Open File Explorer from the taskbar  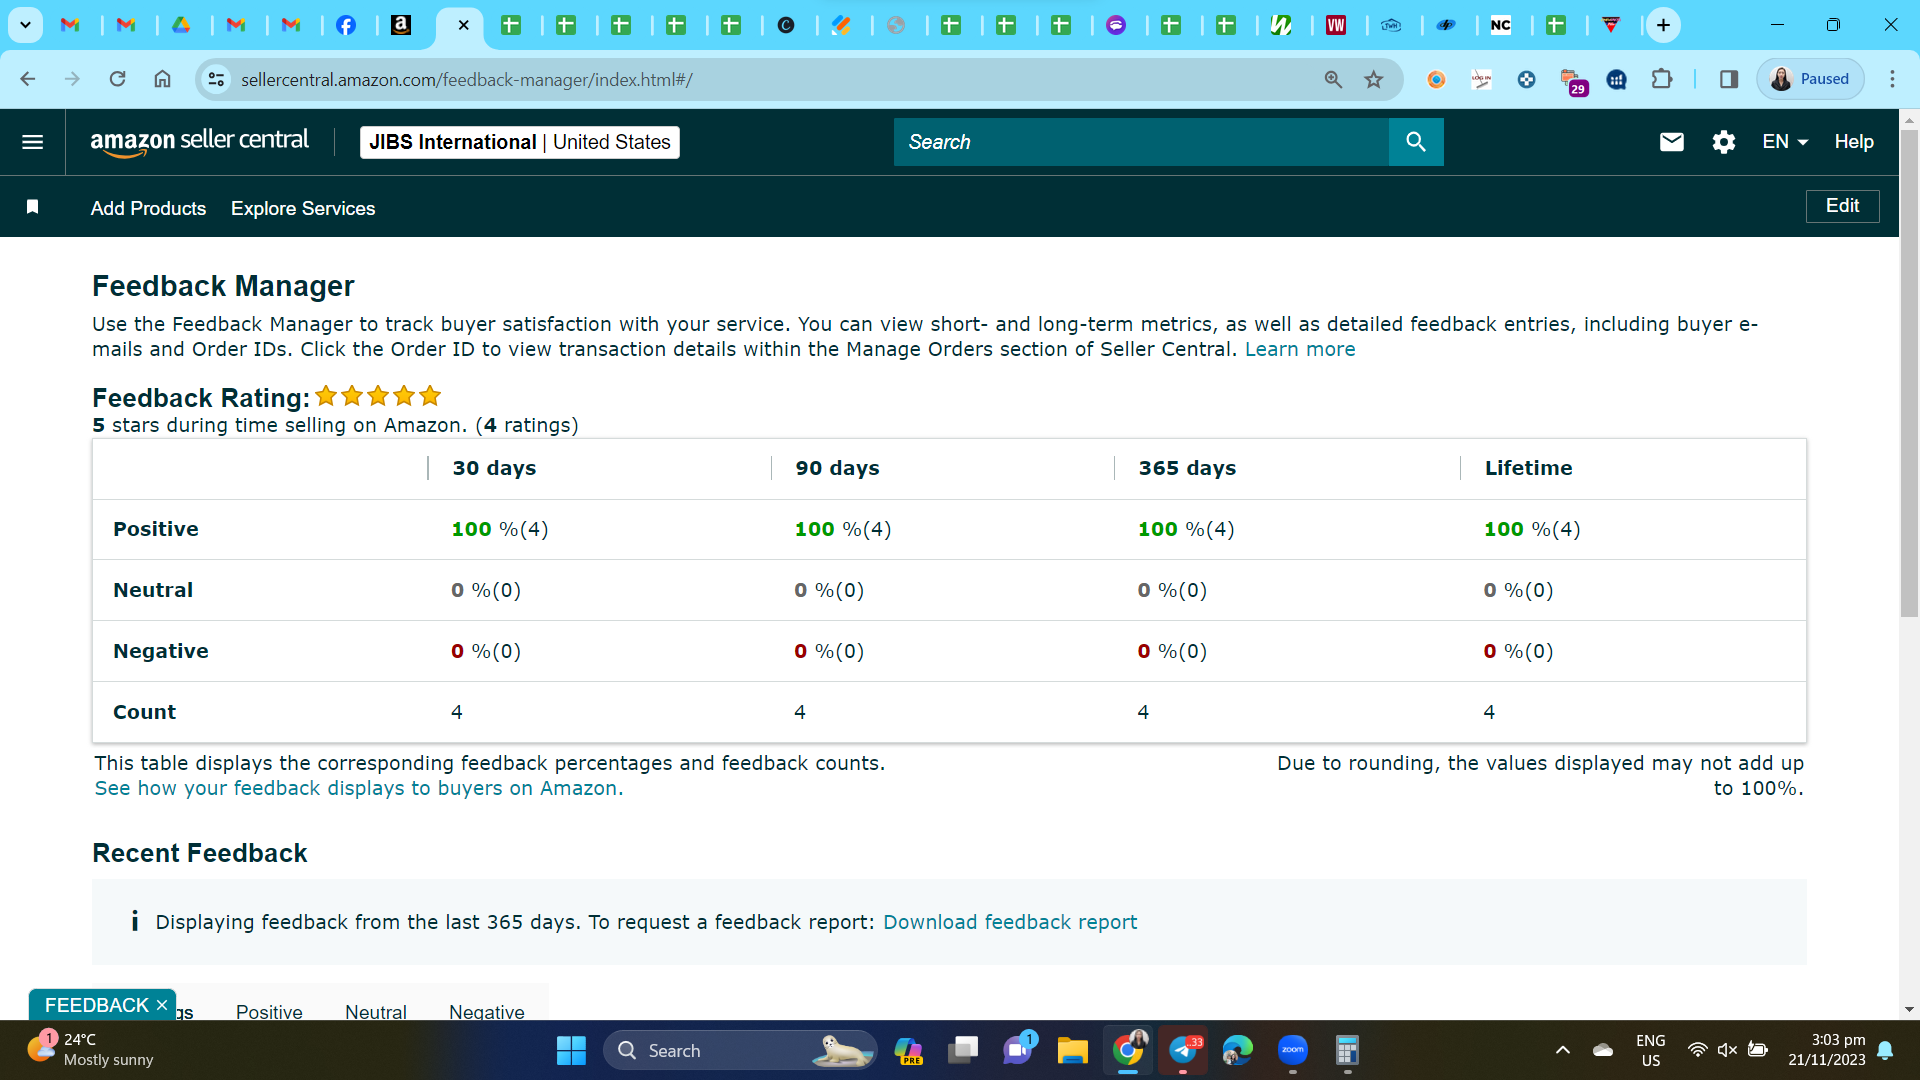coord(1072,1050)
